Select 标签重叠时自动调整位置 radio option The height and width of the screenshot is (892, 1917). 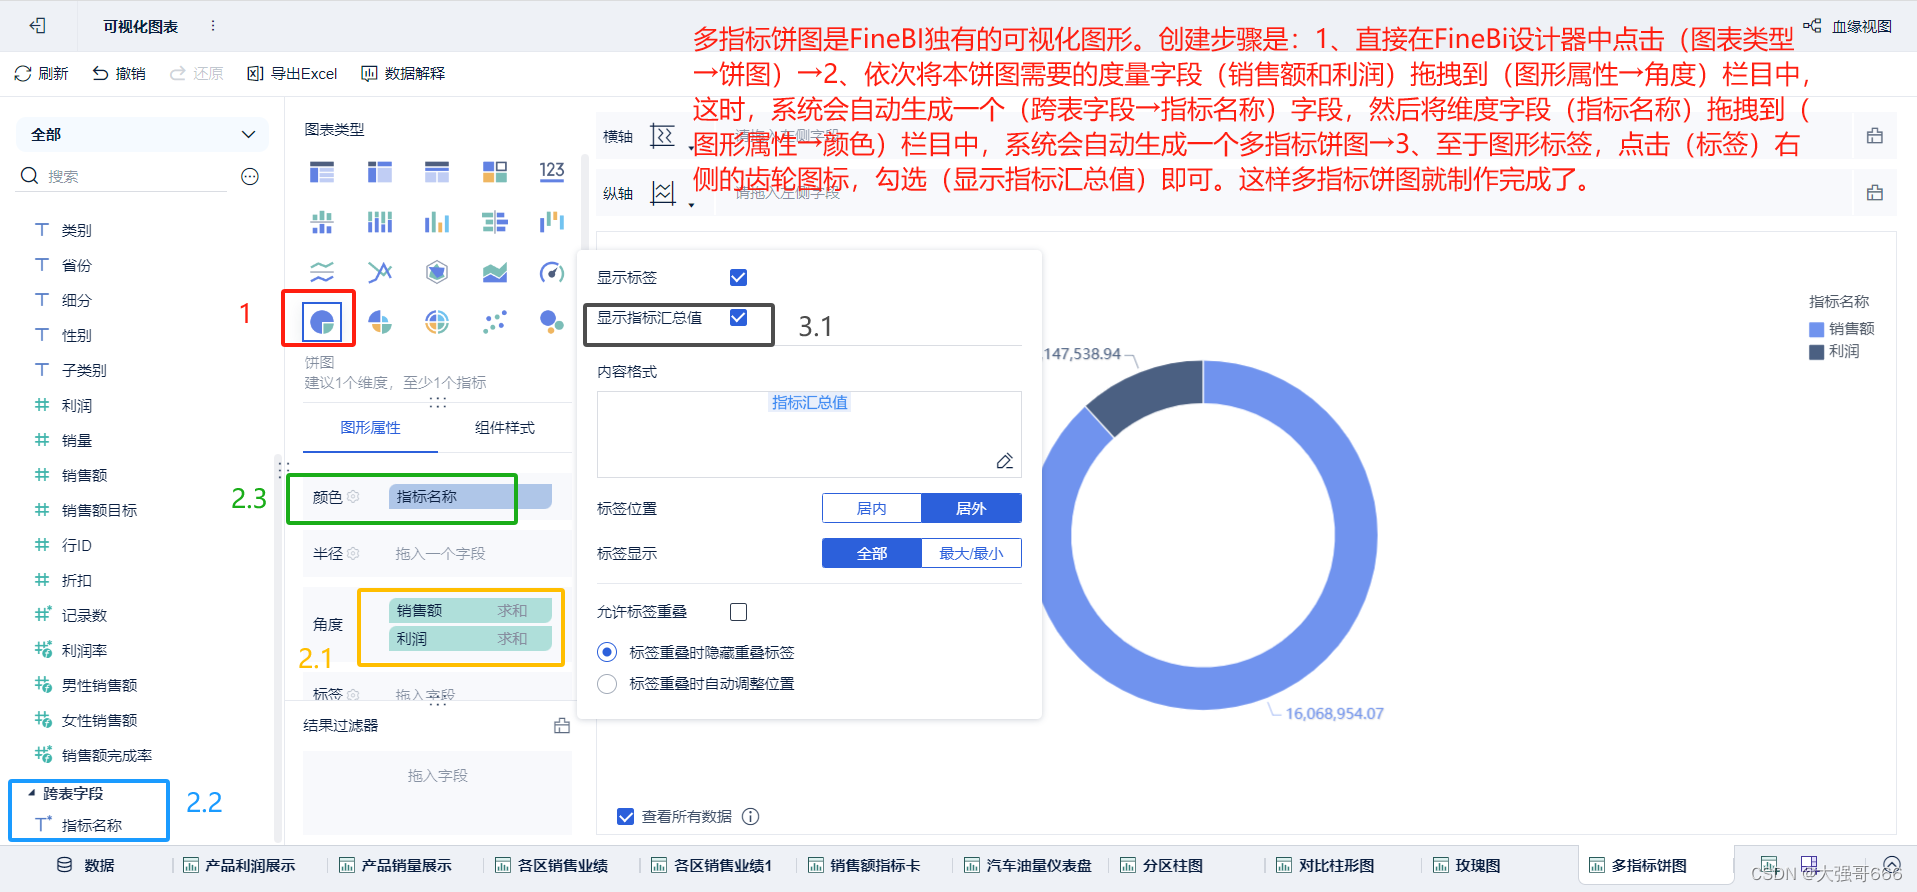(x=607, y=684)
